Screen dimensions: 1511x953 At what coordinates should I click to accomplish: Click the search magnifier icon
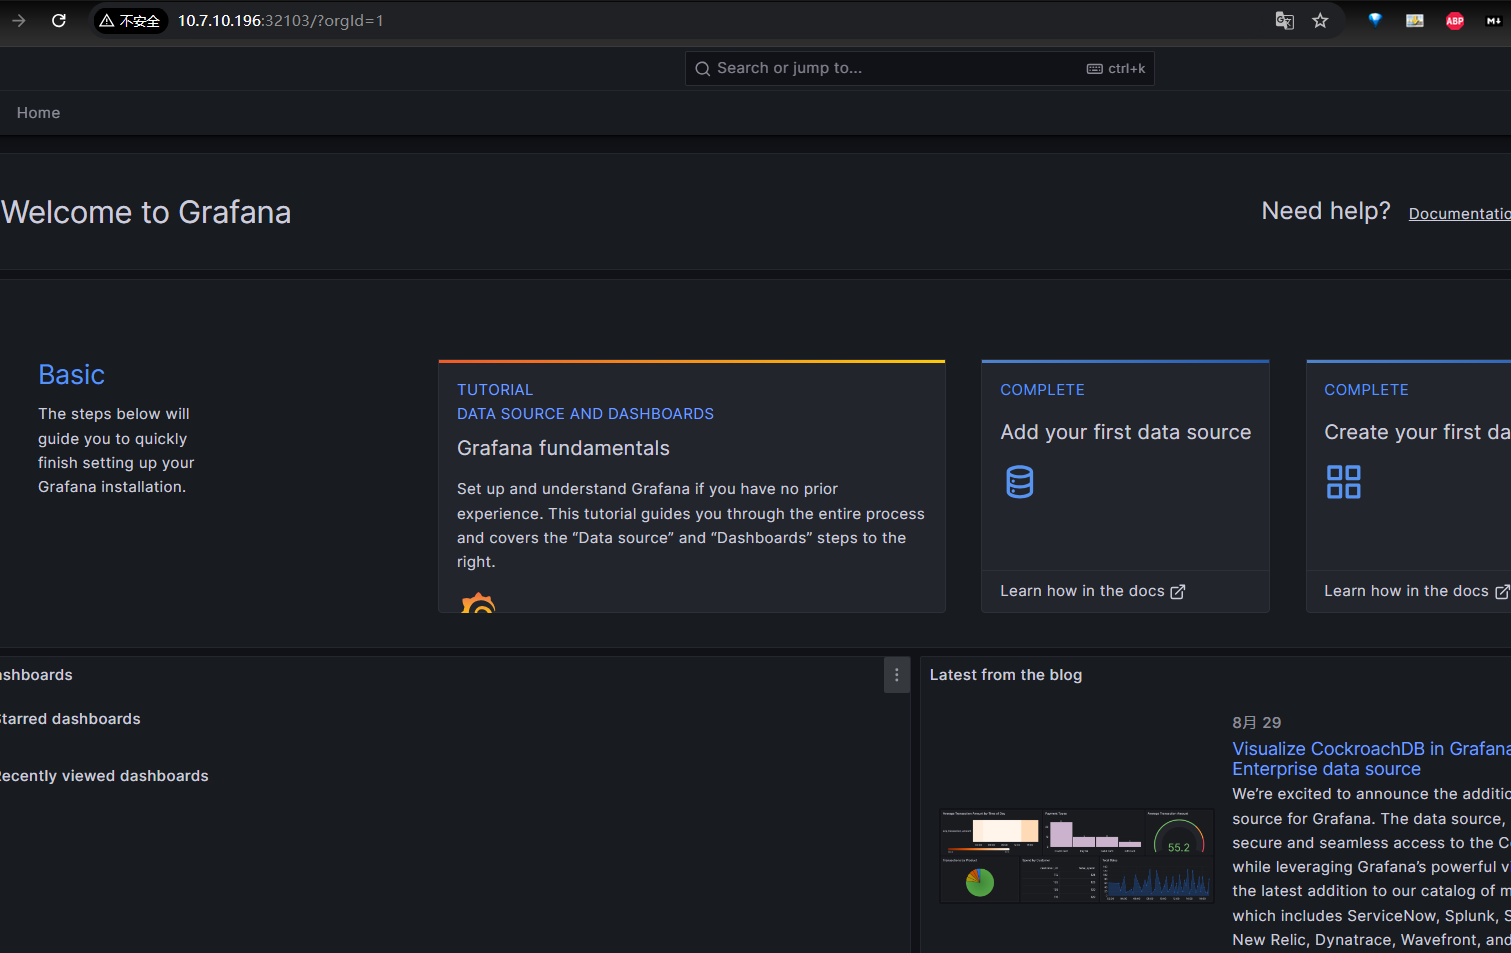click(702, 68)
